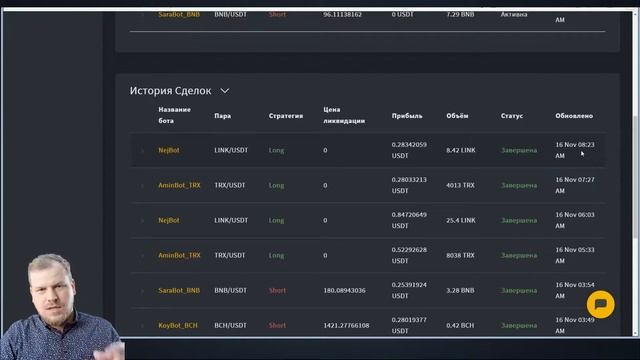This screenshot has width=640, height=360.
Task: Open NejBot link with 8.42 LINK volume
Action: [x=169, y=150]
